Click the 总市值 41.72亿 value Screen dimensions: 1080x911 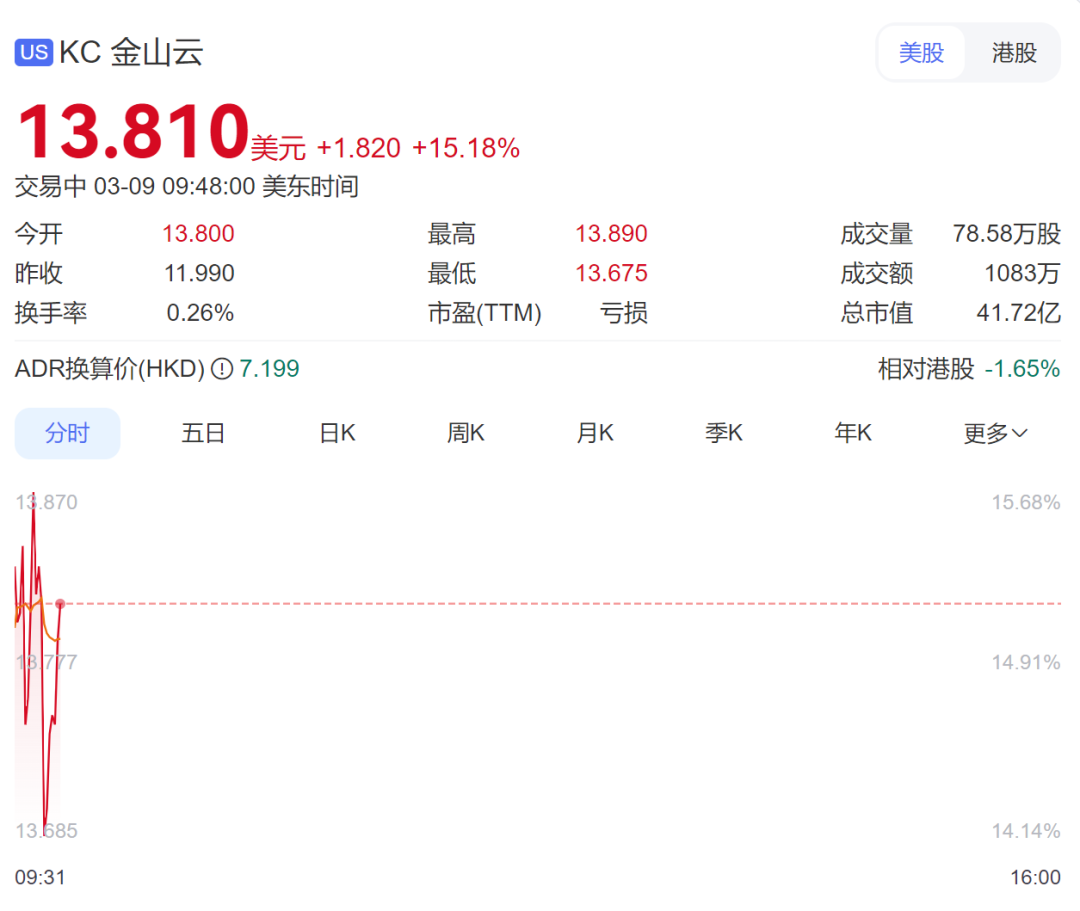point(1018,313)
